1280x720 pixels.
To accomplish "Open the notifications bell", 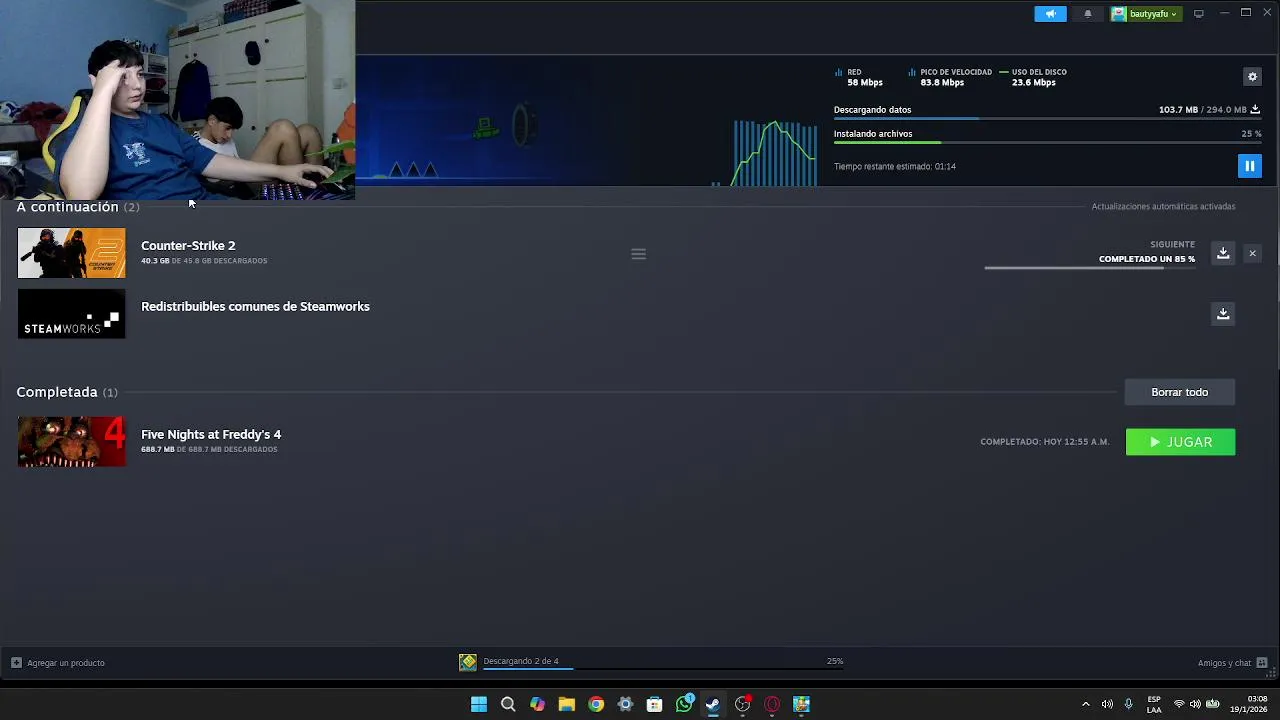I will (1088, 14).
